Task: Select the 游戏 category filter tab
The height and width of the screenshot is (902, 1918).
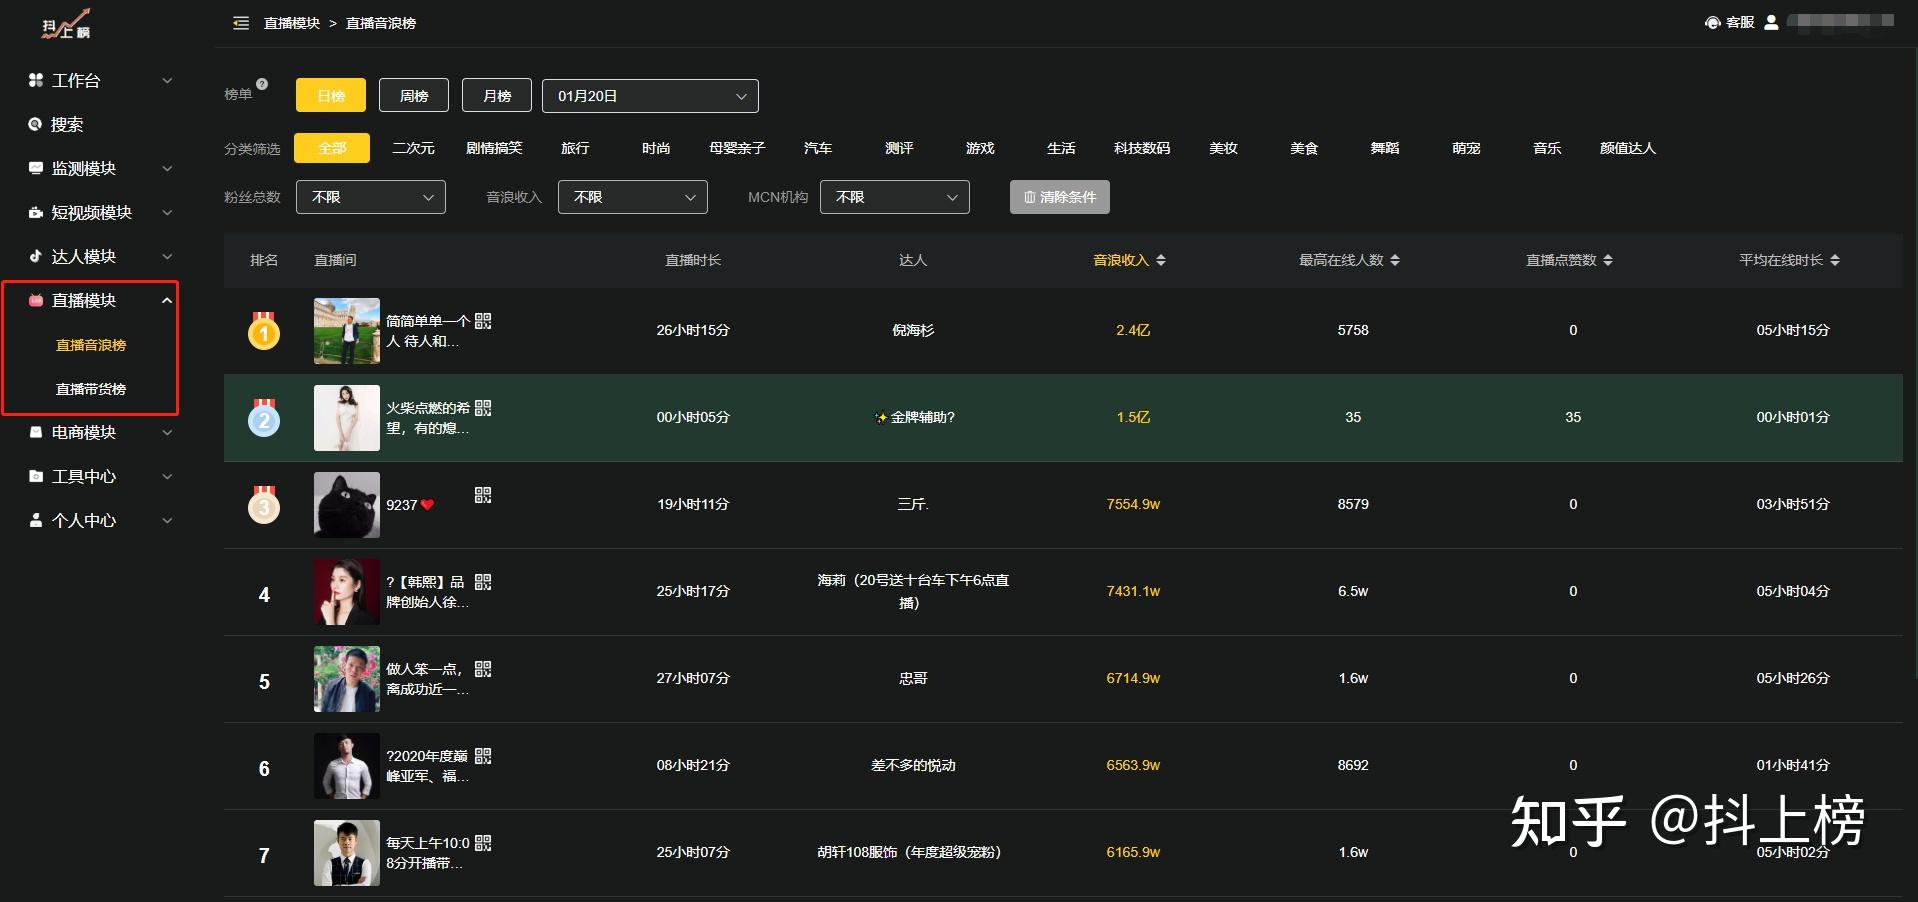Action: [979, 147]
